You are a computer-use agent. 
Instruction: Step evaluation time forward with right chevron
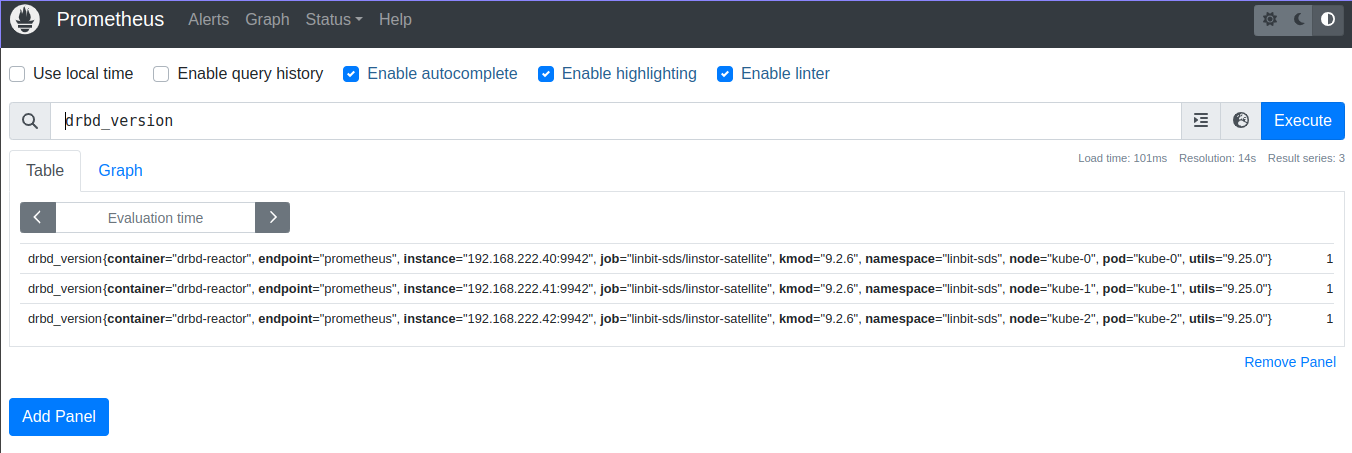pos(272,218)
